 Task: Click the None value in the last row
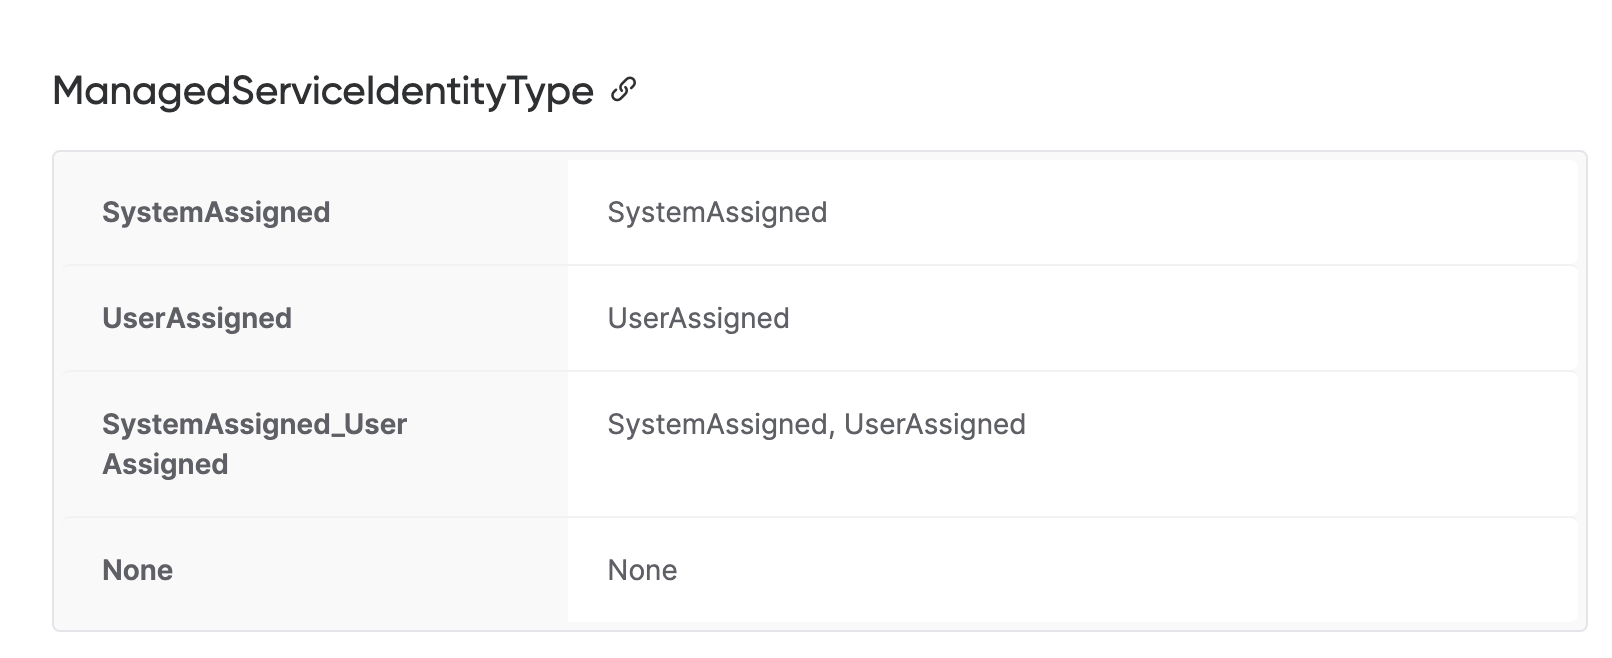pos(642,570)
